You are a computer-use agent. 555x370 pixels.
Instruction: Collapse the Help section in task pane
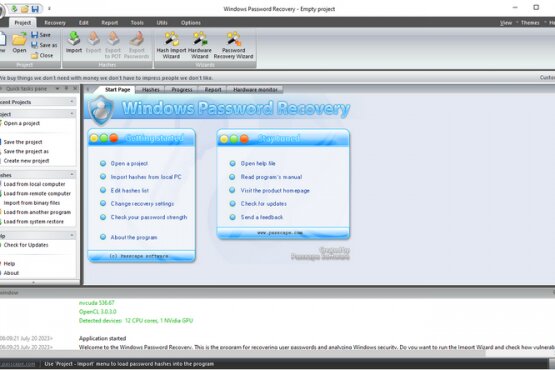tap(72, 235)
